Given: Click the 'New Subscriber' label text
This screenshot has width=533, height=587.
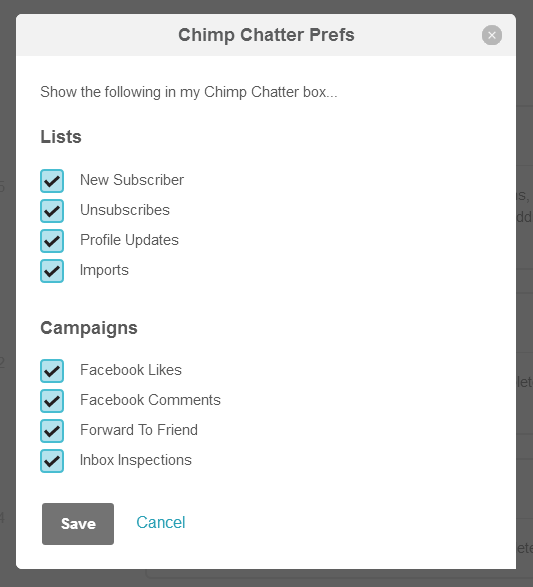Looking at the screenshot, I should click(132, 180).
